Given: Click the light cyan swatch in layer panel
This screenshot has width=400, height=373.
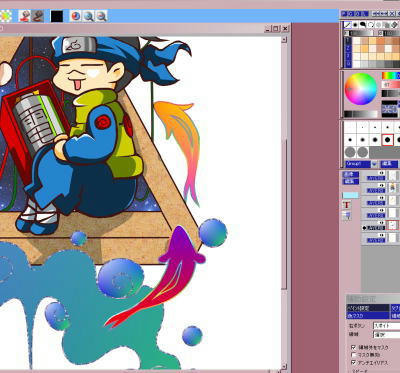Looking at the screenshot, I should (x=350, y=195).
